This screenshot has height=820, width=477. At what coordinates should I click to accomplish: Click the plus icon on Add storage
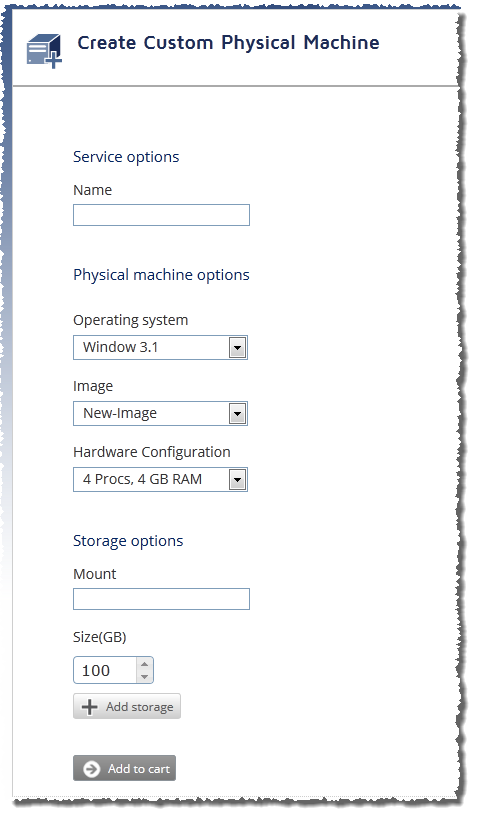(89, 707)
